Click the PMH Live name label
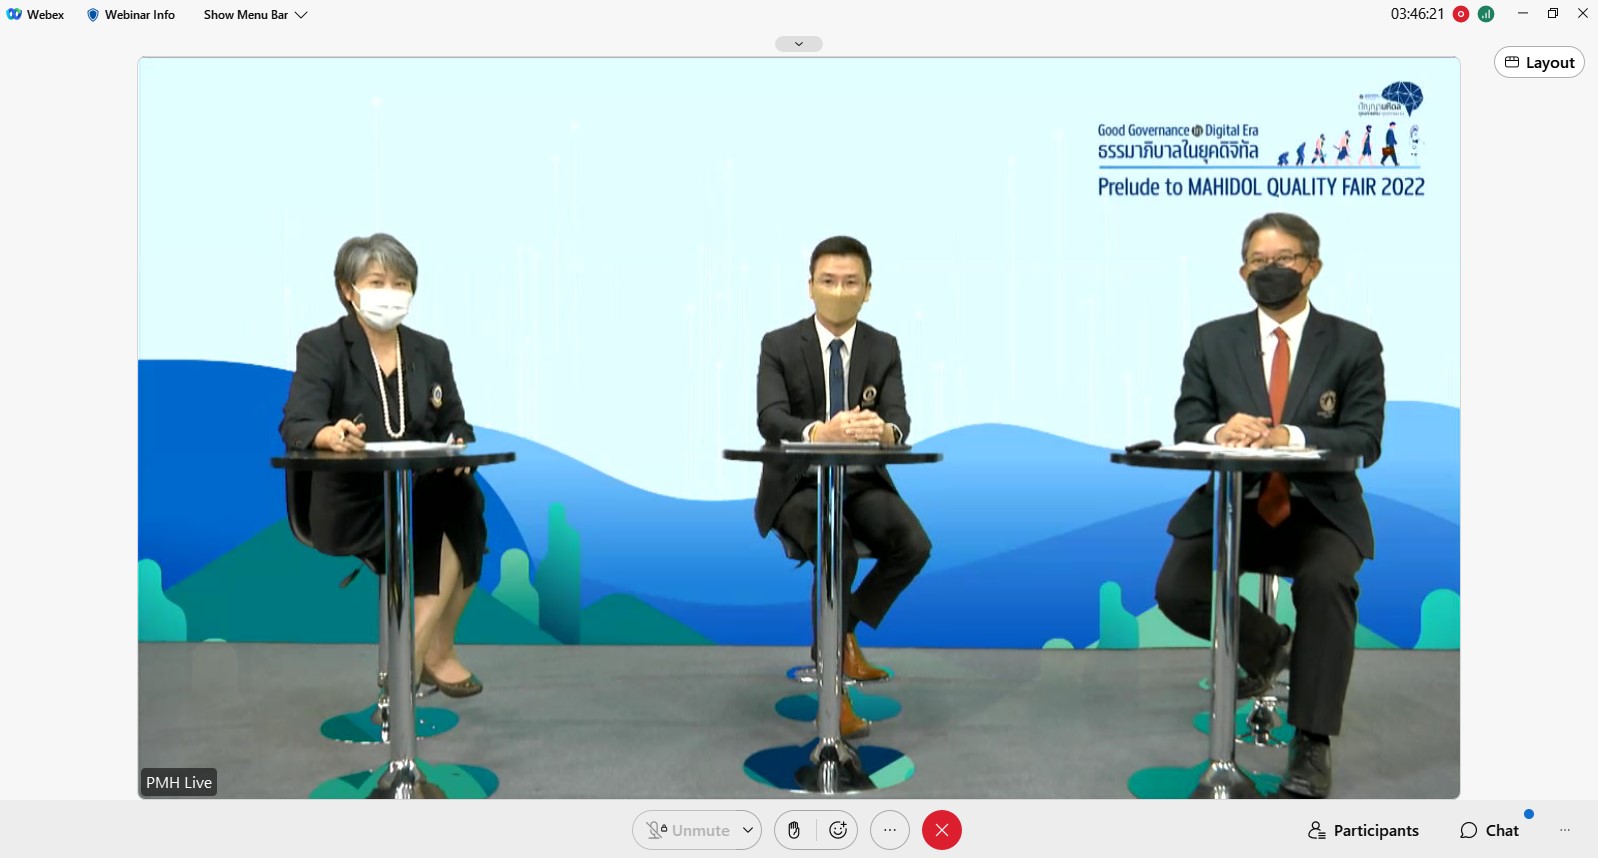This screenshot has width=1598, height=858. pyautogui.click(x=179, y=782)
